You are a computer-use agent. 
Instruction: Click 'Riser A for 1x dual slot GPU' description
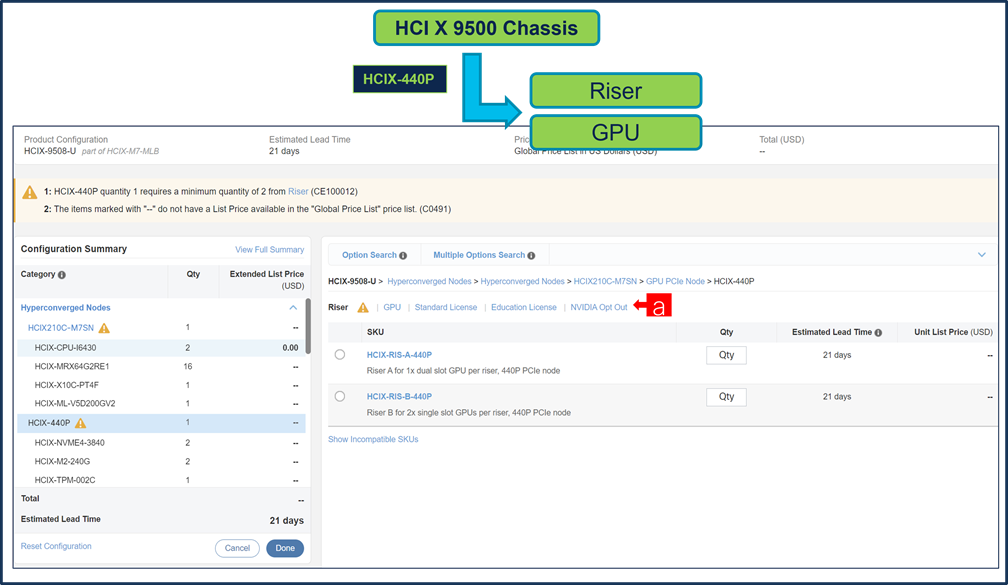coord(463,371)
